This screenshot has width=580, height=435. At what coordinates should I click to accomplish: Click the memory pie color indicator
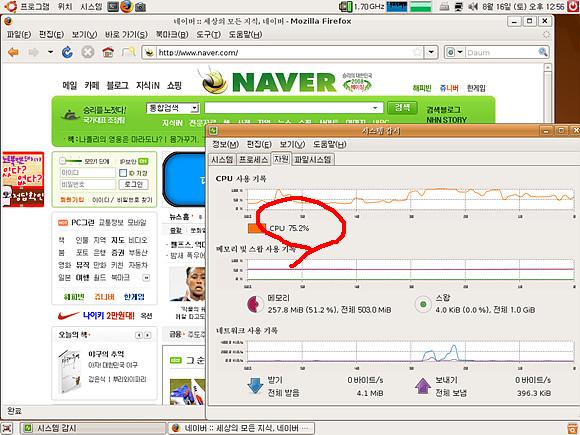255,304
